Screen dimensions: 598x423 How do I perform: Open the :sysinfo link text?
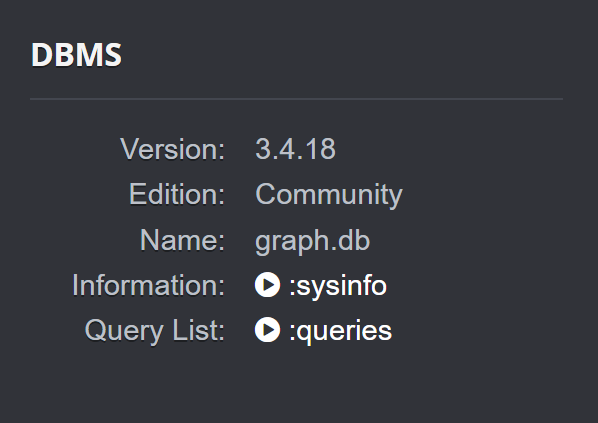coord(338,286)
